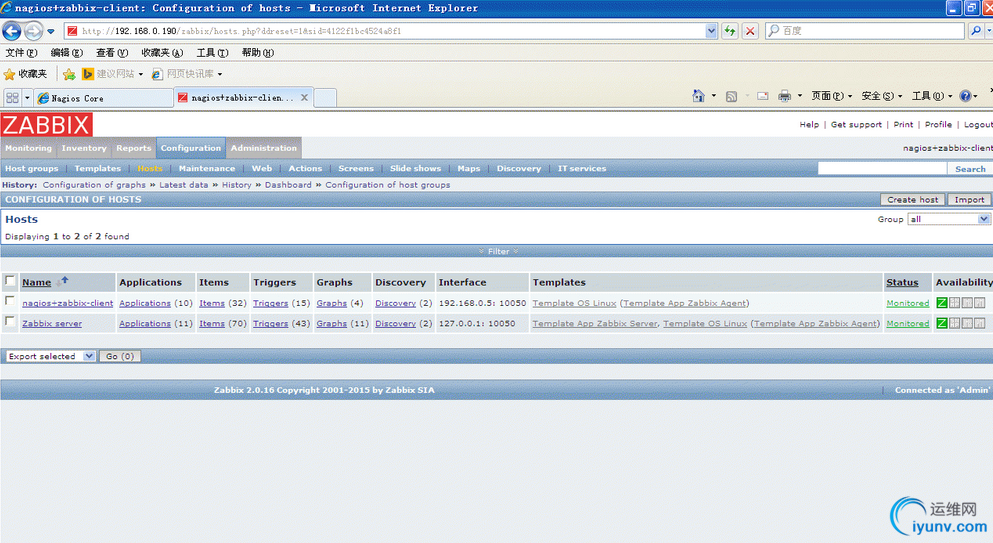The width and height of the screenshot is (993, 543).
Task: Open the View menu in menu bar
Action: click(112, 53)
